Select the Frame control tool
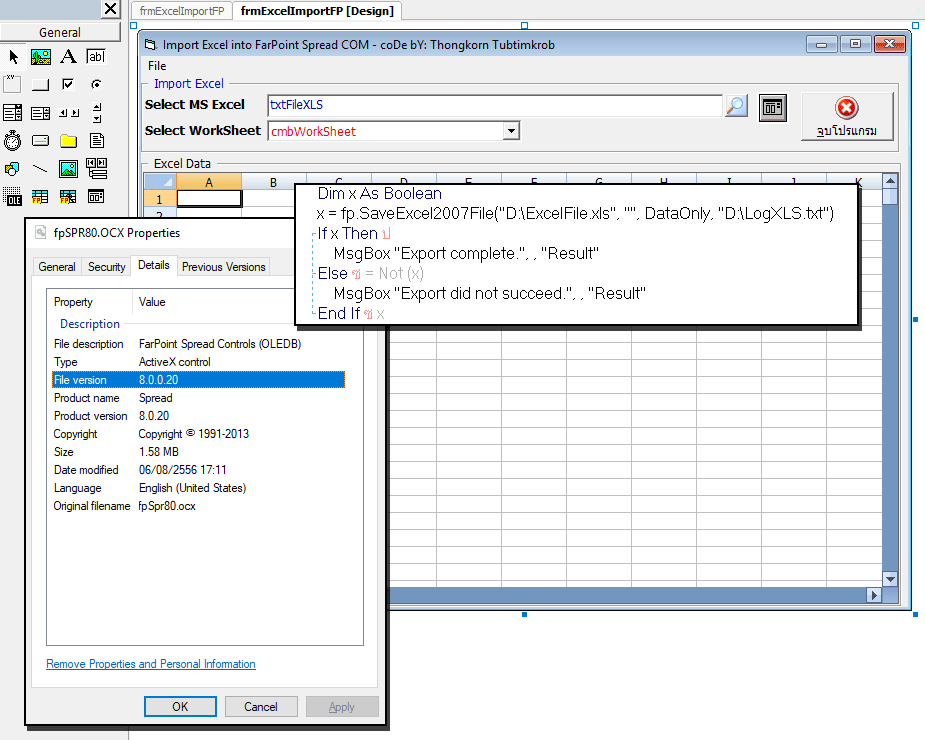 [12, 84]
